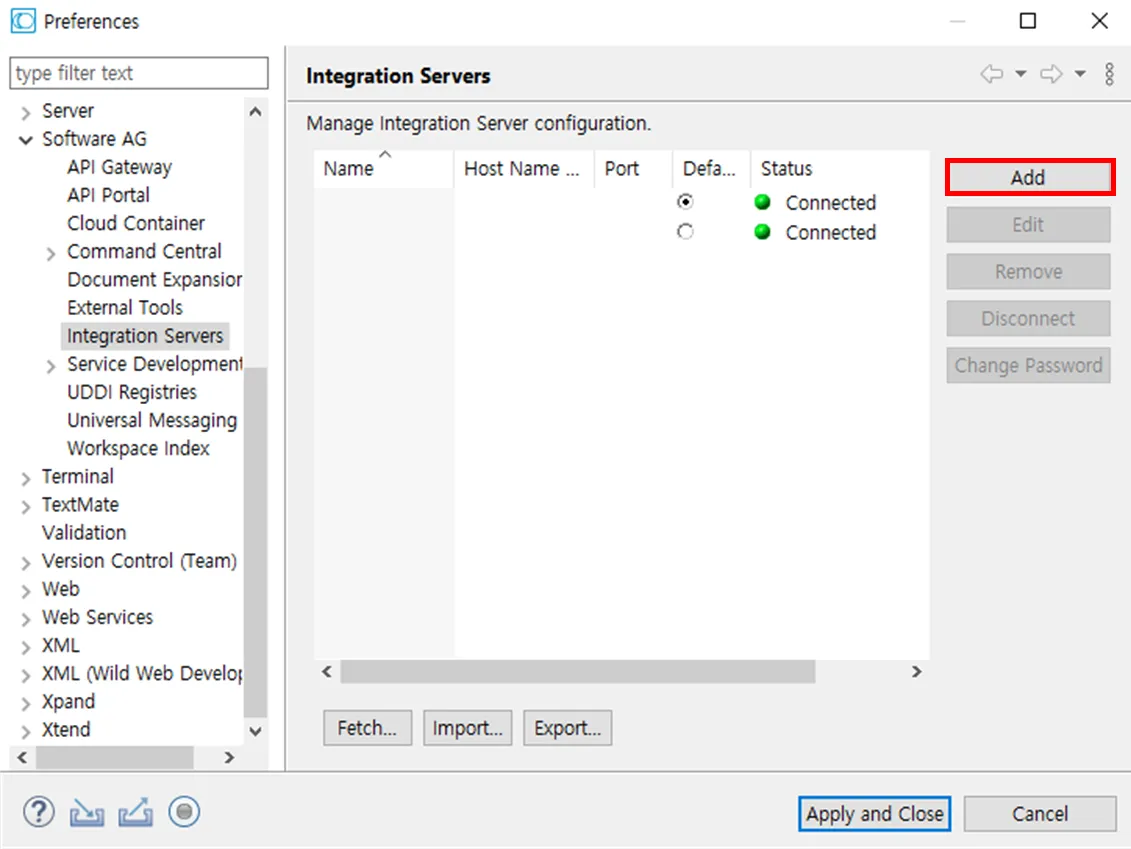Select API Portal in the tree
This screenshot has width=1131, height=849.
click(108, 195)
